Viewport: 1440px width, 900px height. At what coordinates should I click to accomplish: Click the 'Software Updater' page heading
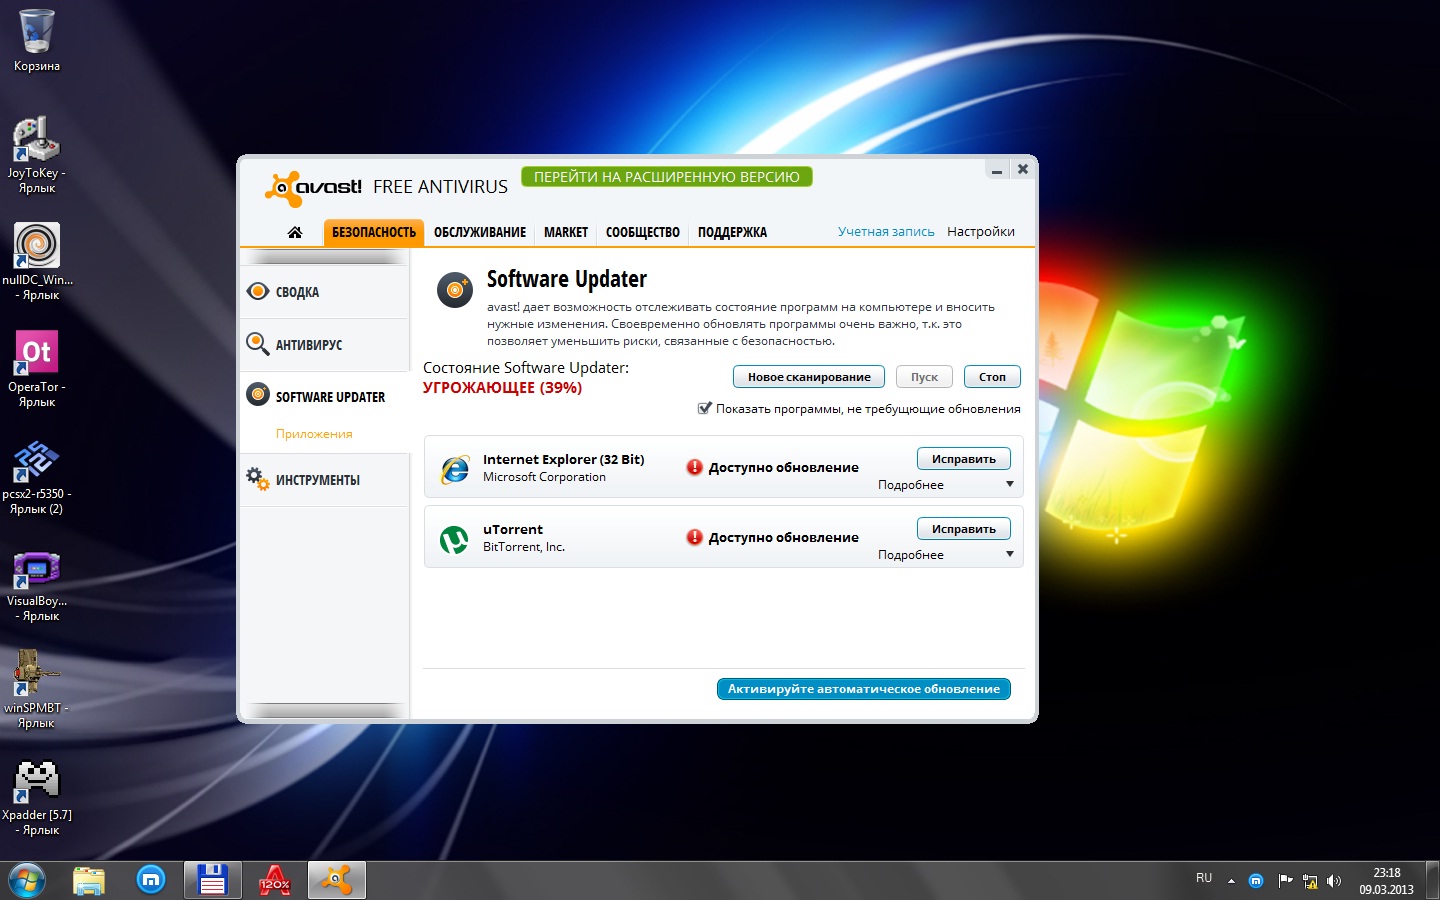(567, 279)
